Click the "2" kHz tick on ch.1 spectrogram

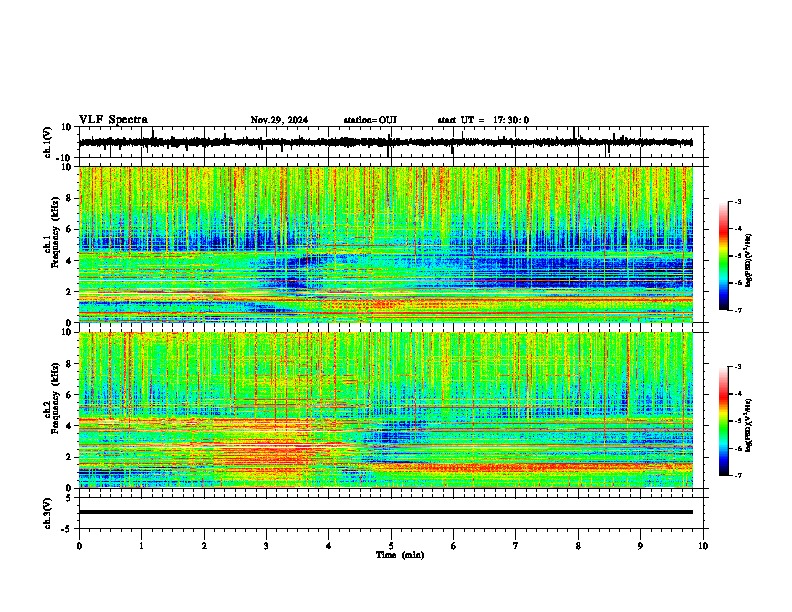70,291
